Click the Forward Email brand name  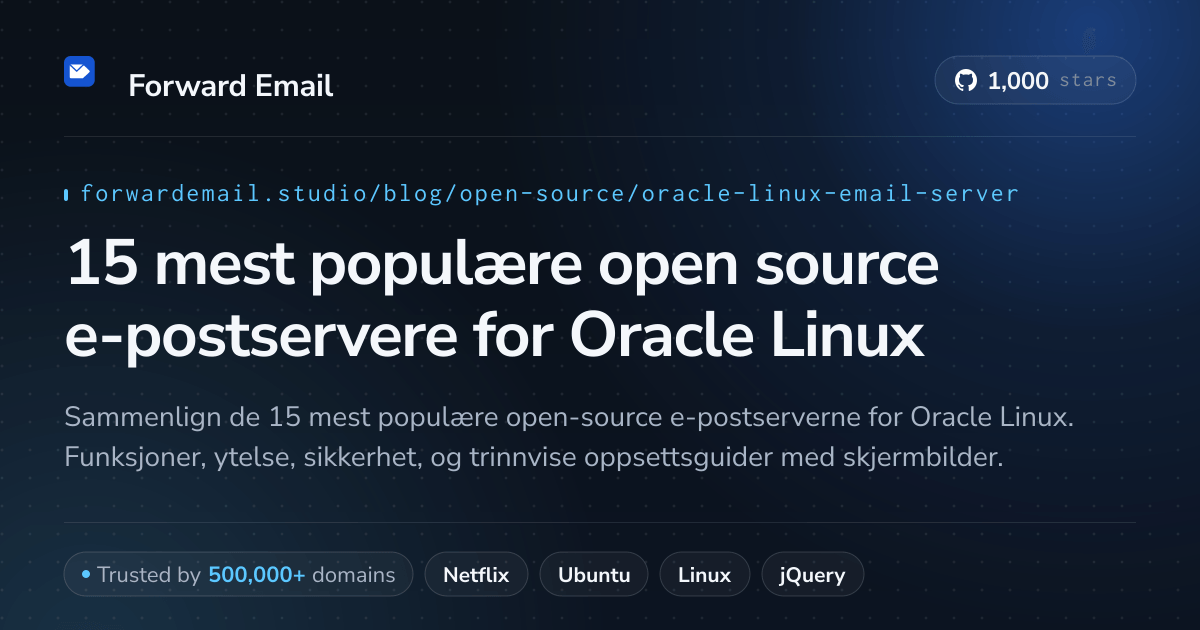(x=231, y=86)
